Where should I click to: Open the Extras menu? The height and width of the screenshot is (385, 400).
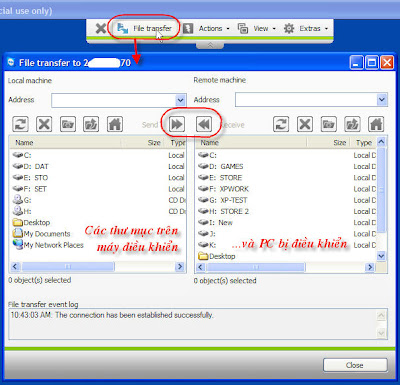coord(306,28)
